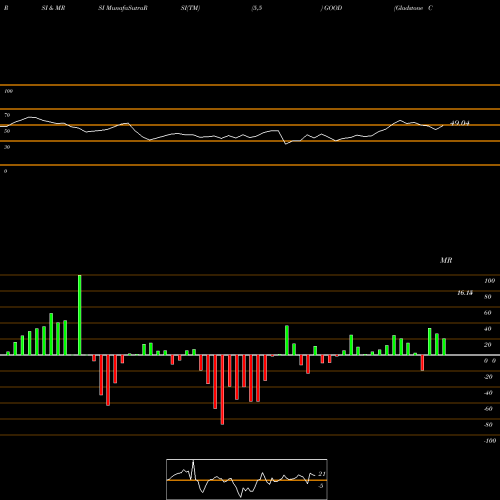This screenshot has width=500, height=500.
Task: Click the longest red MR bar
Action: (x=222, y=390)
